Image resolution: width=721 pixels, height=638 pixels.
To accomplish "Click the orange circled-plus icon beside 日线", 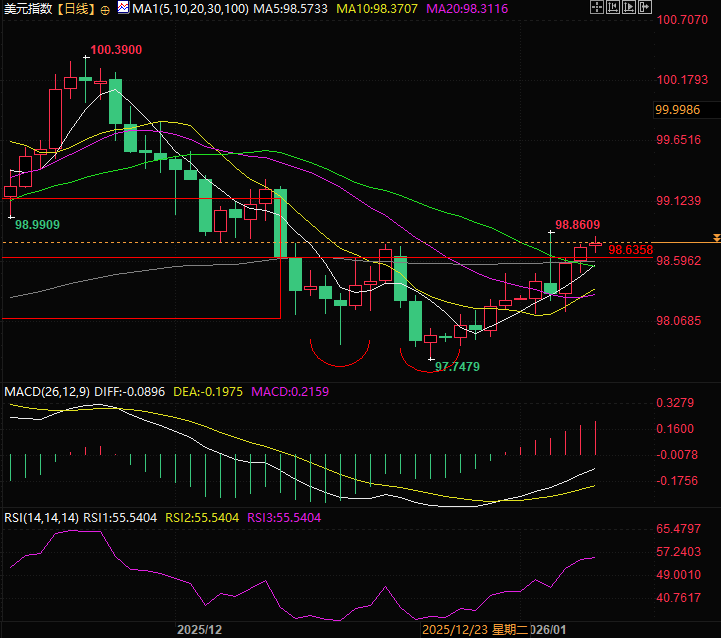I will point(105,10).
